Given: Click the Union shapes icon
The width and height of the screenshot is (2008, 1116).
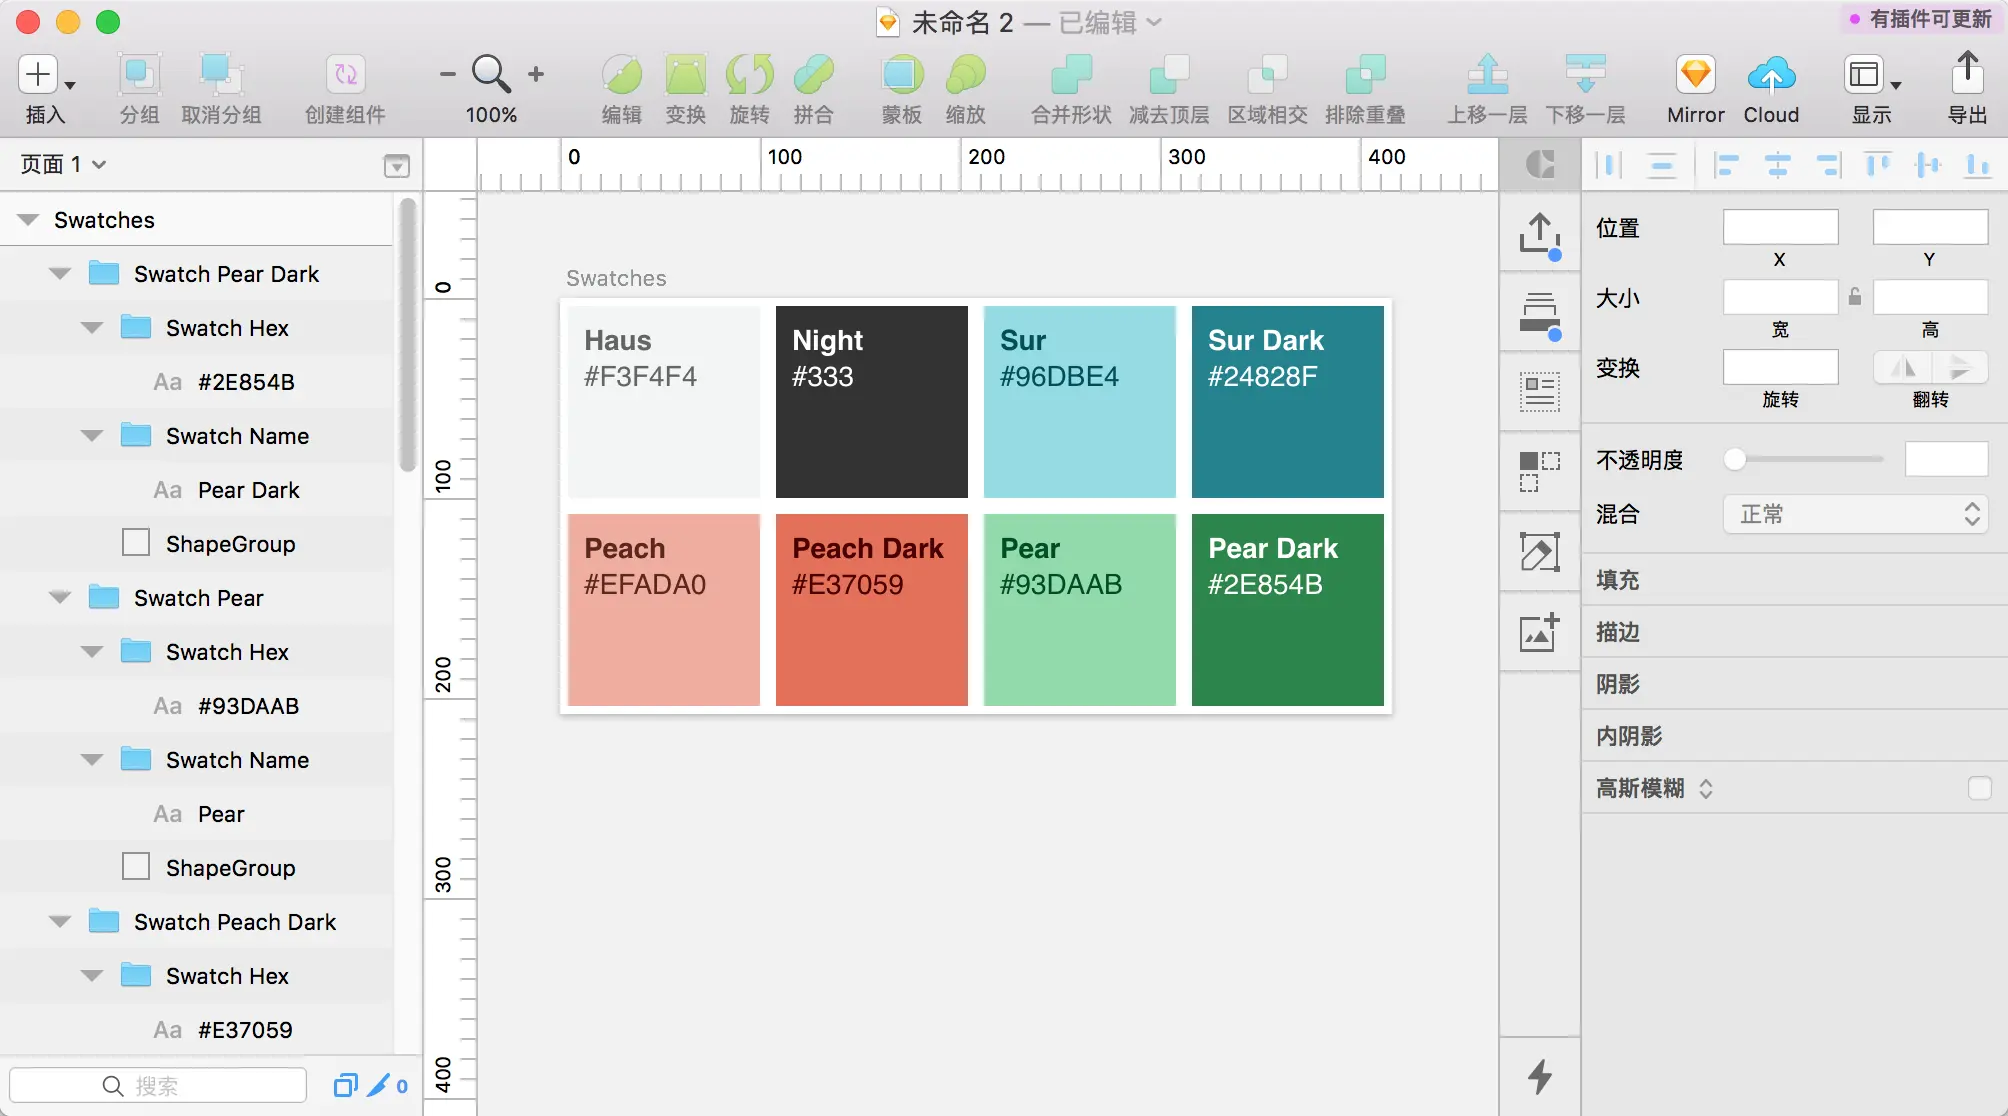Looking at the screenshot, I should pos(1070,76).
